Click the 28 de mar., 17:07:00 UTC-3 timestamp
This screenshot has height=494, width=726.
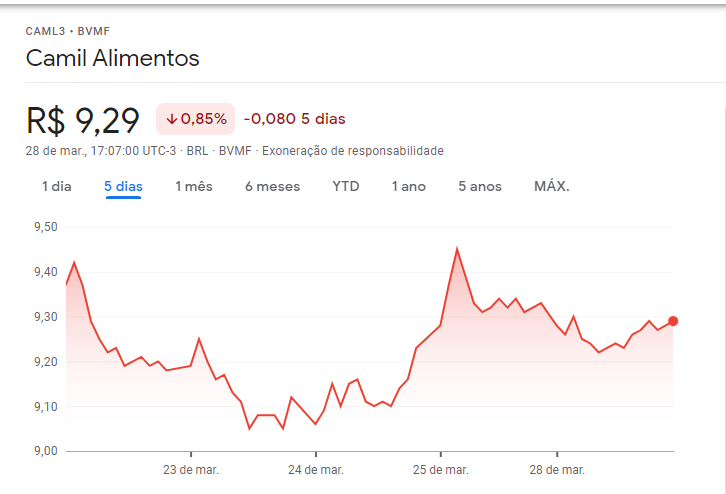101,151
